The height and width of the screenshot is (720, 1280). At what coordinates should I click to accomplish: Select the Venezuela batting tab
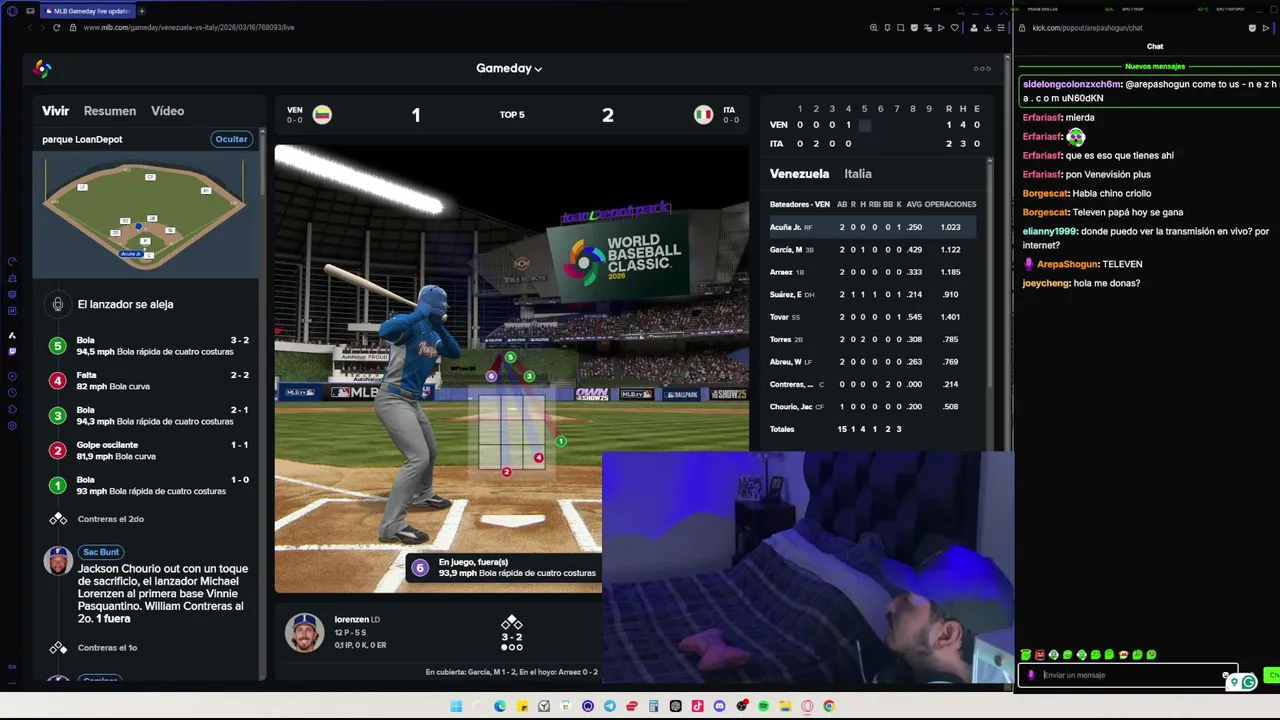(x=799, y=174)
